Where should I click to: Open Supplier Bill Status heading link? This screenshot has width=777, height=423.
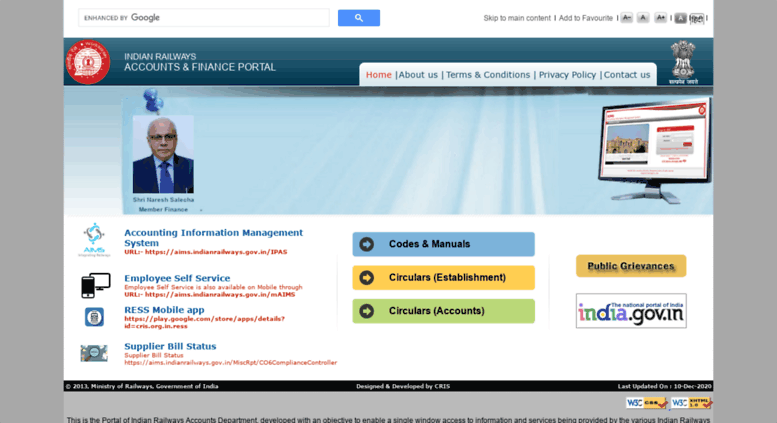170,346
